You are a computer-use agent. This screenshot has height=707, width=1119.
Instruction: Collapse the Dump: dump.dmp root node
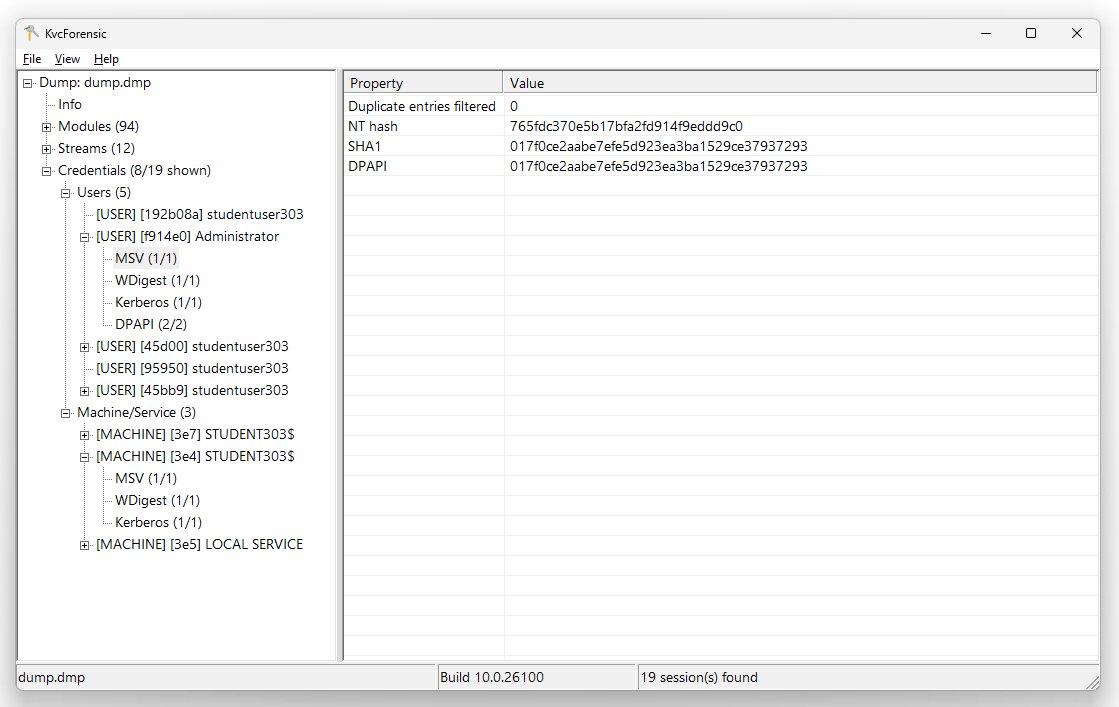point(28,83)
